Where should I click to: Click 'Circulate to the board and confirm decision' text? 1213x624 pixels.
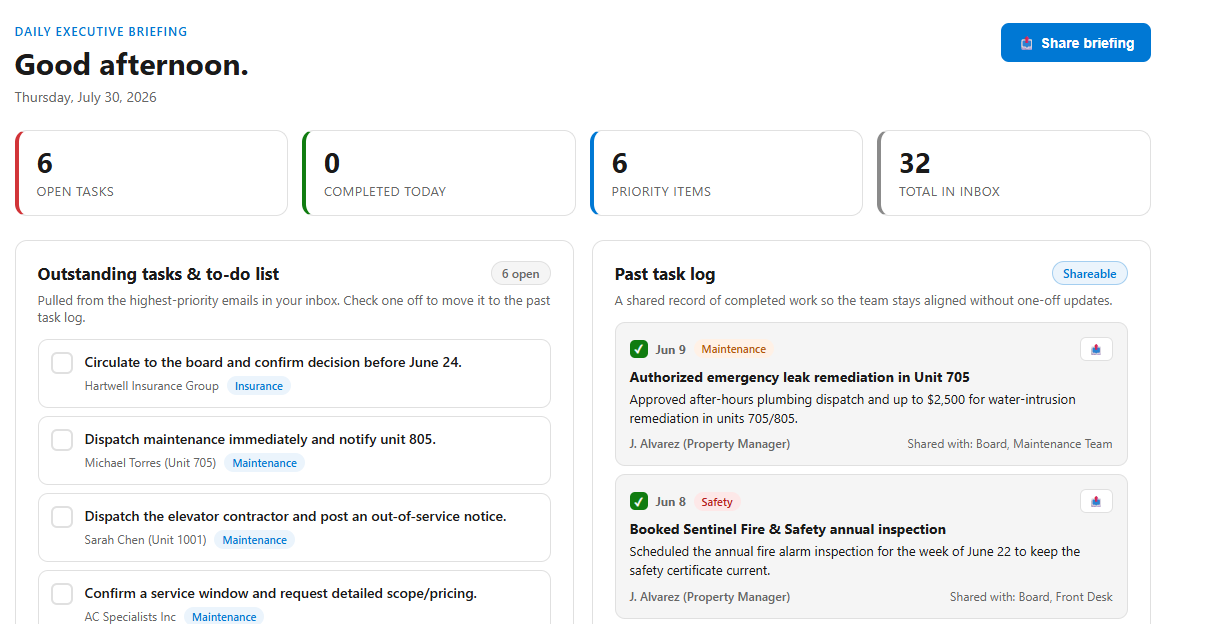[x=273, y=362]
